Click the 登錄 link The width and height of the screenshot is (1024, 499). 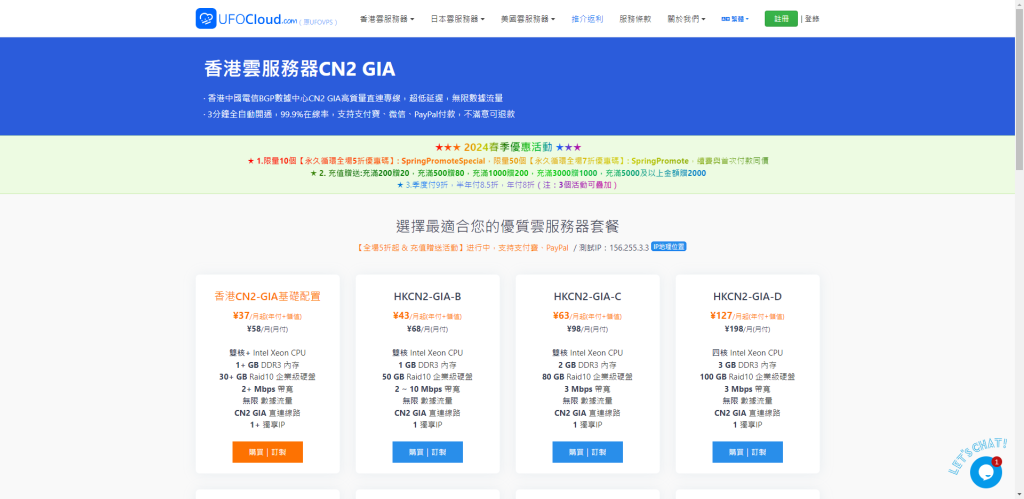[x=812, y=19]
